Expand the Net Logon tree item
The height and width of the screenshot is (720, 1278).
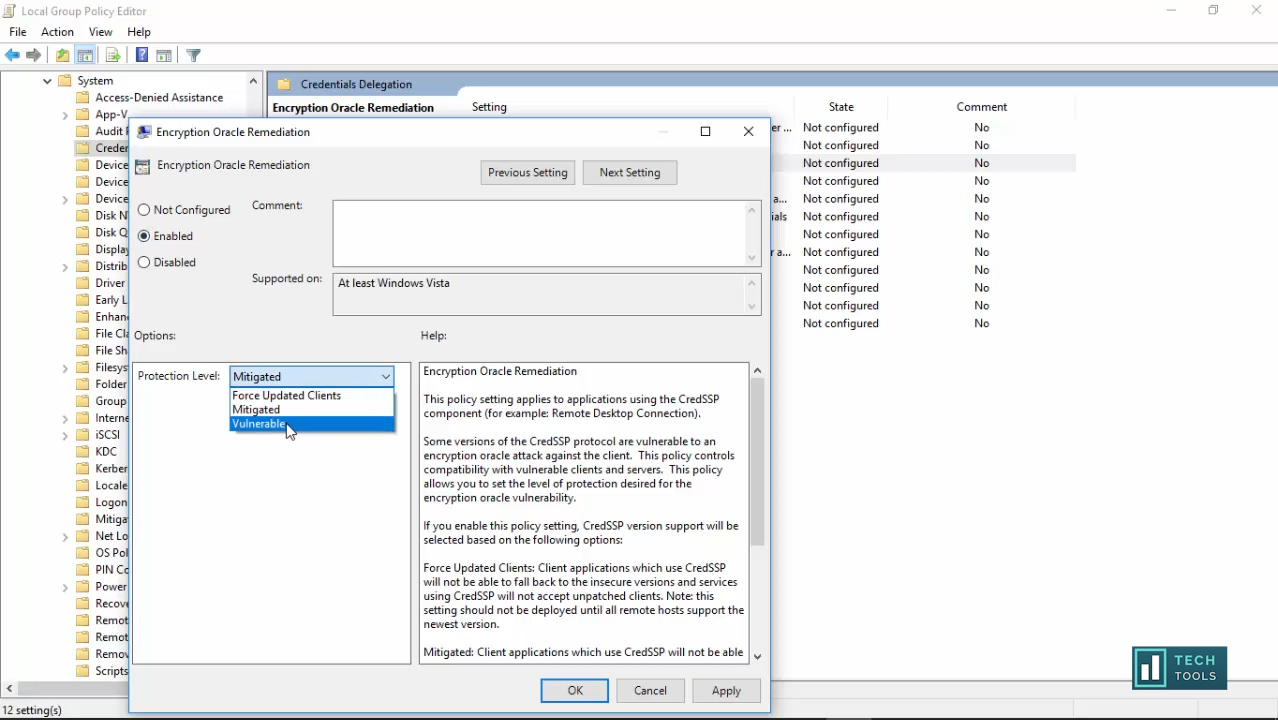point(64,536)
